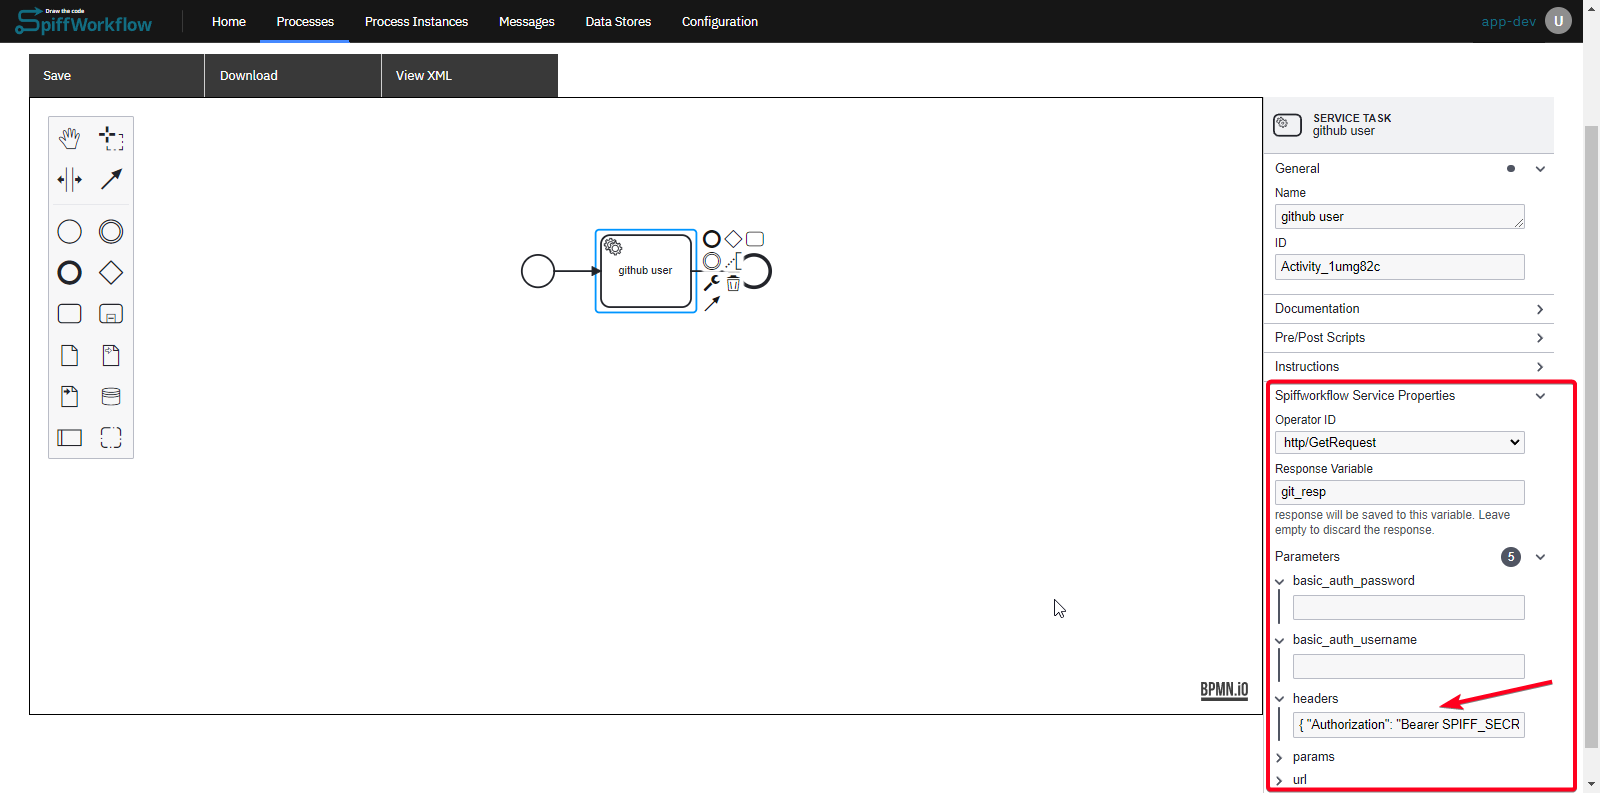Activate the hand tool in the palette
Screen dimensions: 1600x793
(x=69, y=138)
